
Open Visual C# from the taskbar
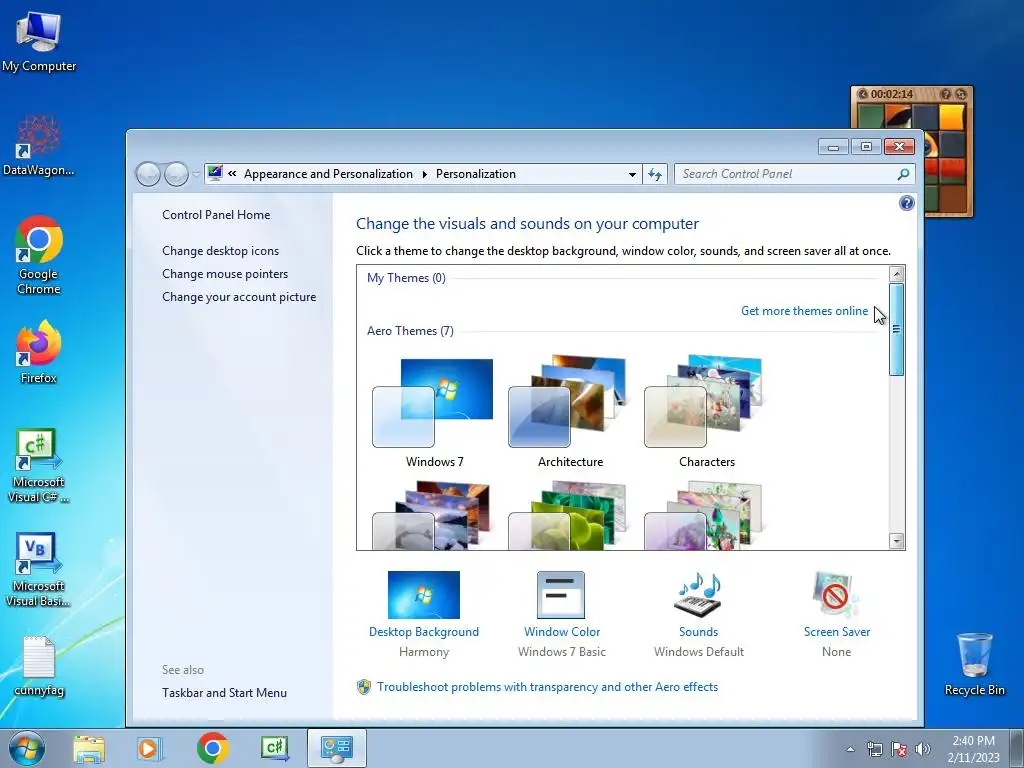(274, 748)
